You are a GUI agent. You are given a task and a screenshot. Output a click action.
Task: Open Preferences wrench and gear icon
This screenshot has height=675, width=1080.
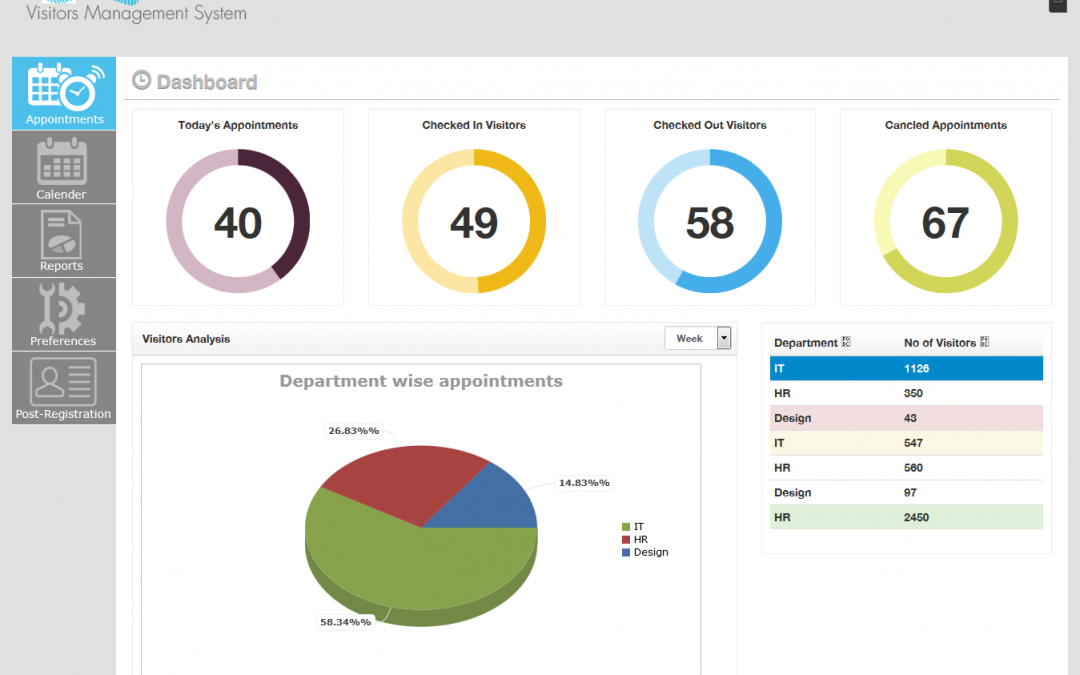tap(64, 315)
